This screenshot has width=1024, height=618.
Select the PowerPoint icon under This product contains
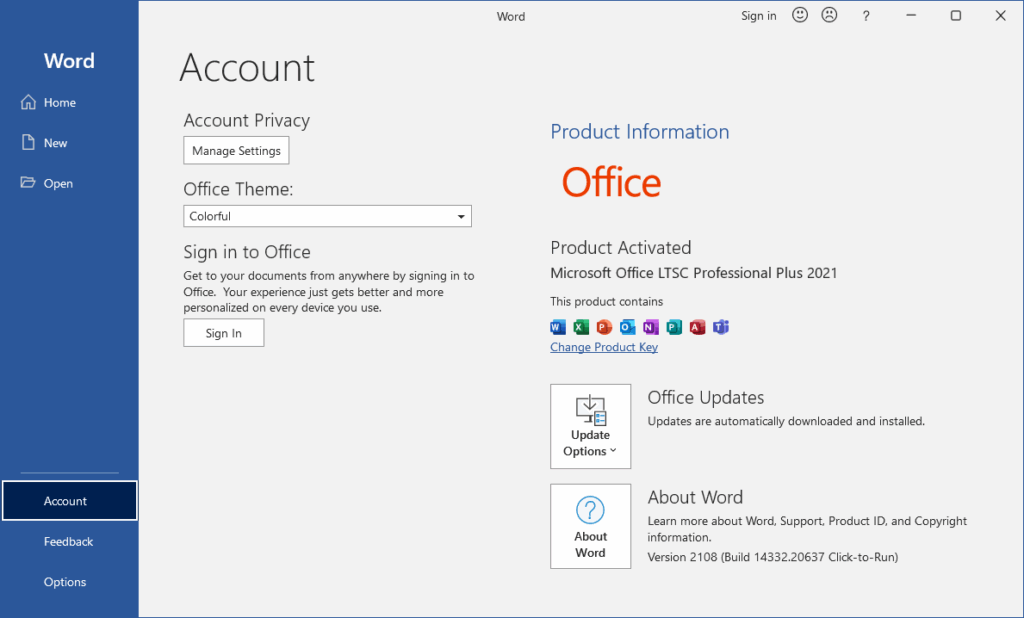coord(604,327)
